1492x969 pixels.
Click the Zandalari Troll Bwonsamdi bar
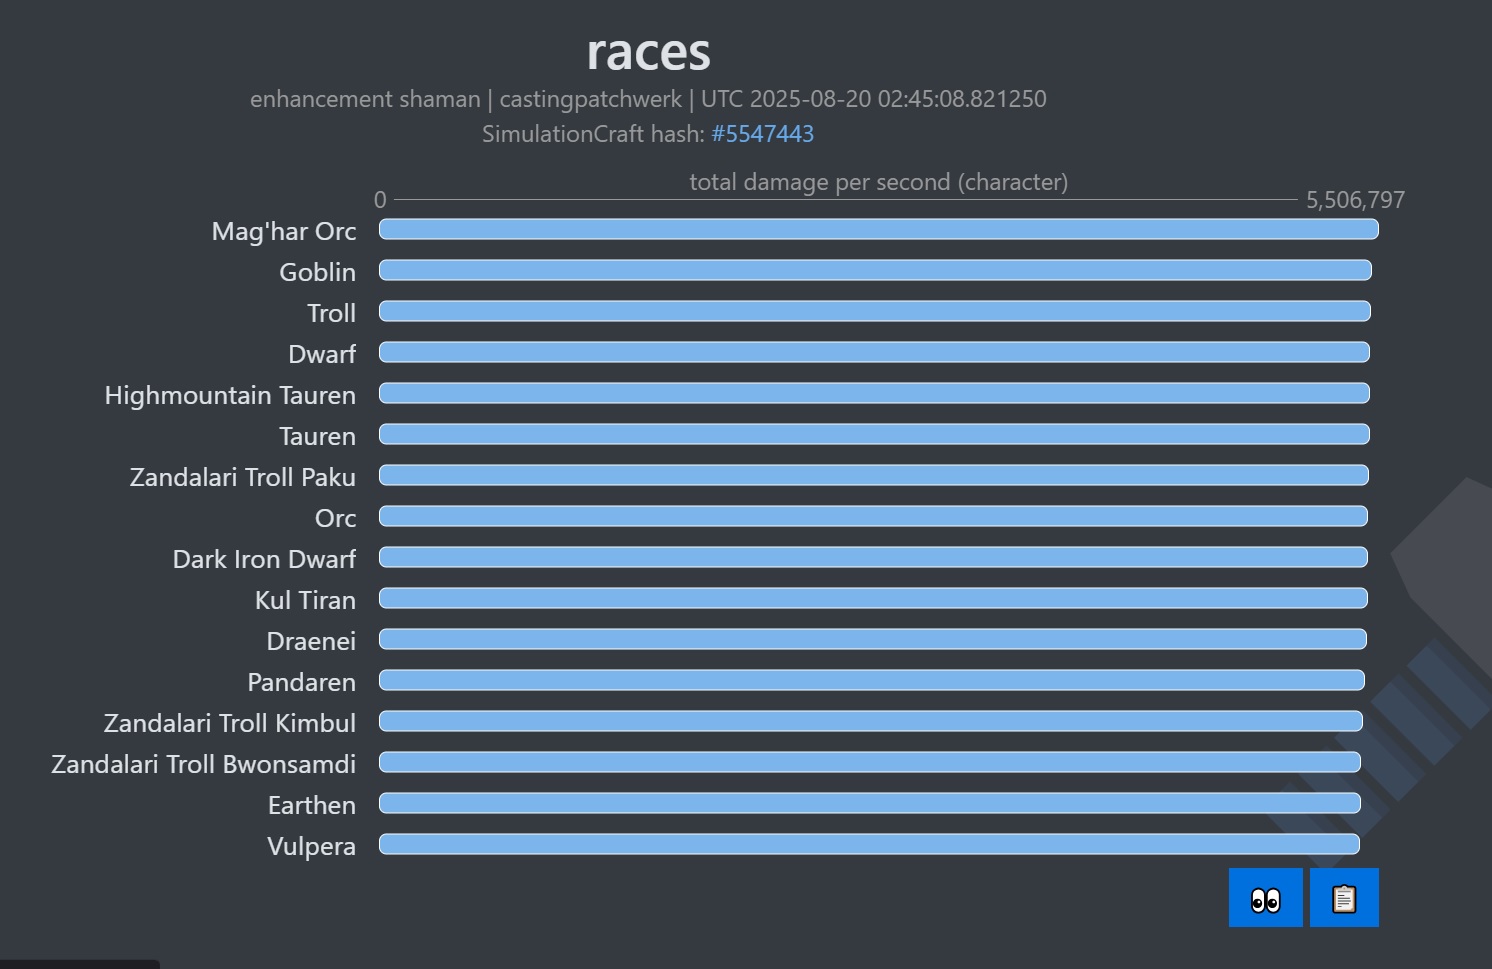point(870,763)
